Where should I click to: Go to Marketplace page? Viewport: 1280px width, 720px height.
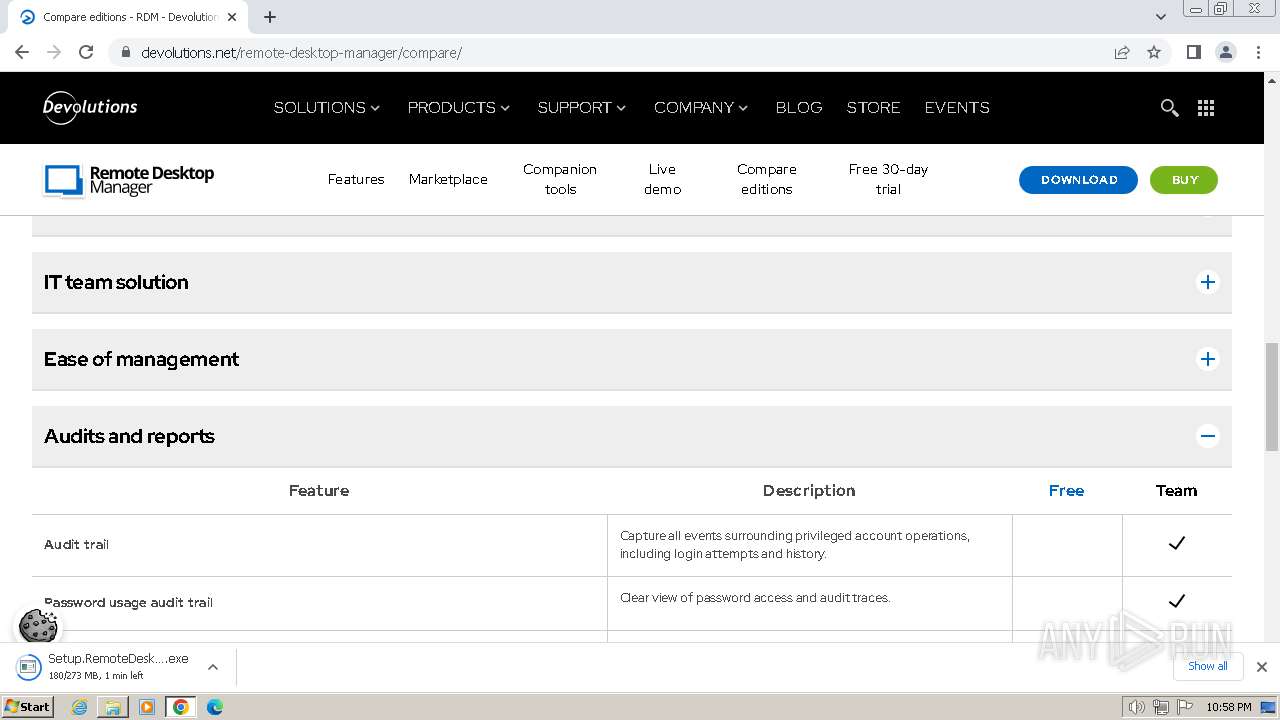448,180
